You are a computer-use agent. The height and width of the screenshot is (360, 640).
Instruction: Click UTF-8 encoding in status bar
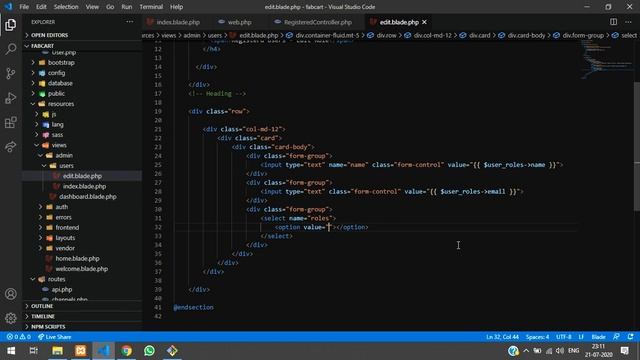coord(564,337)
